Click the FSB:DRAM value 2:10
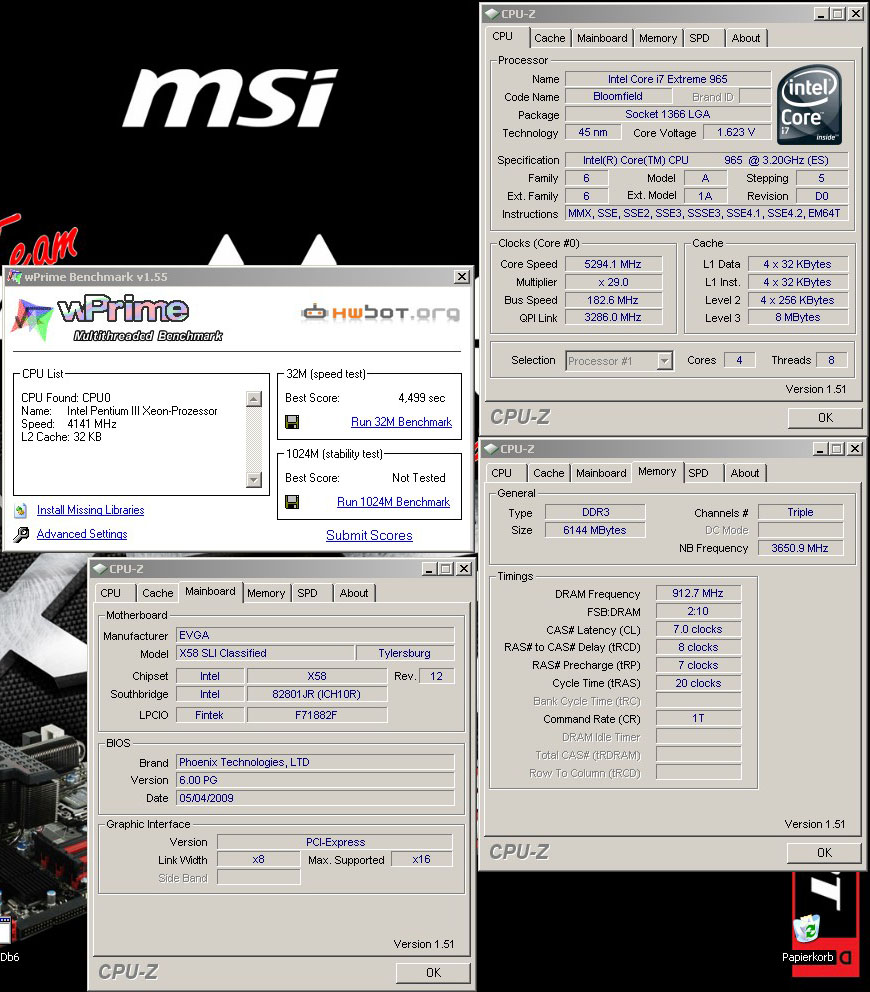The height and width of the screenshot is (992, 870). pyautogui.click(x=698, y=611)
